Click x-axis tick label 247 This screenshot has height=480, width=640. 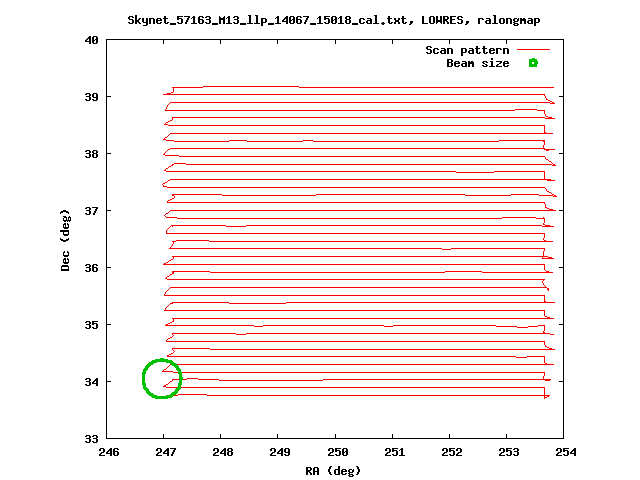coord(166,452)
